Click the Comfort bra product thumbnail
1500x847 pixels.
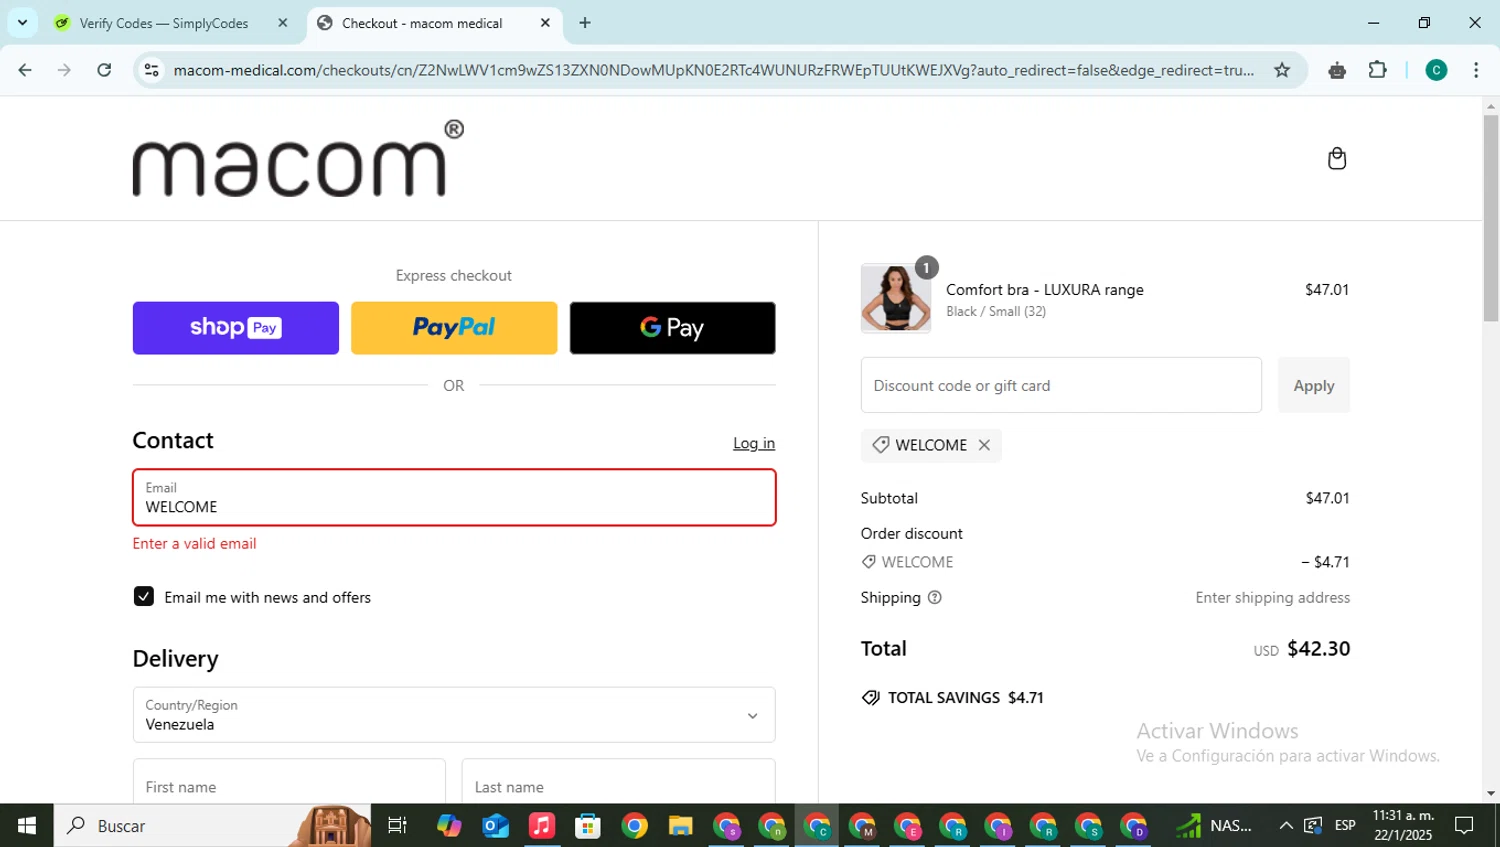click(x=896, y=298)
